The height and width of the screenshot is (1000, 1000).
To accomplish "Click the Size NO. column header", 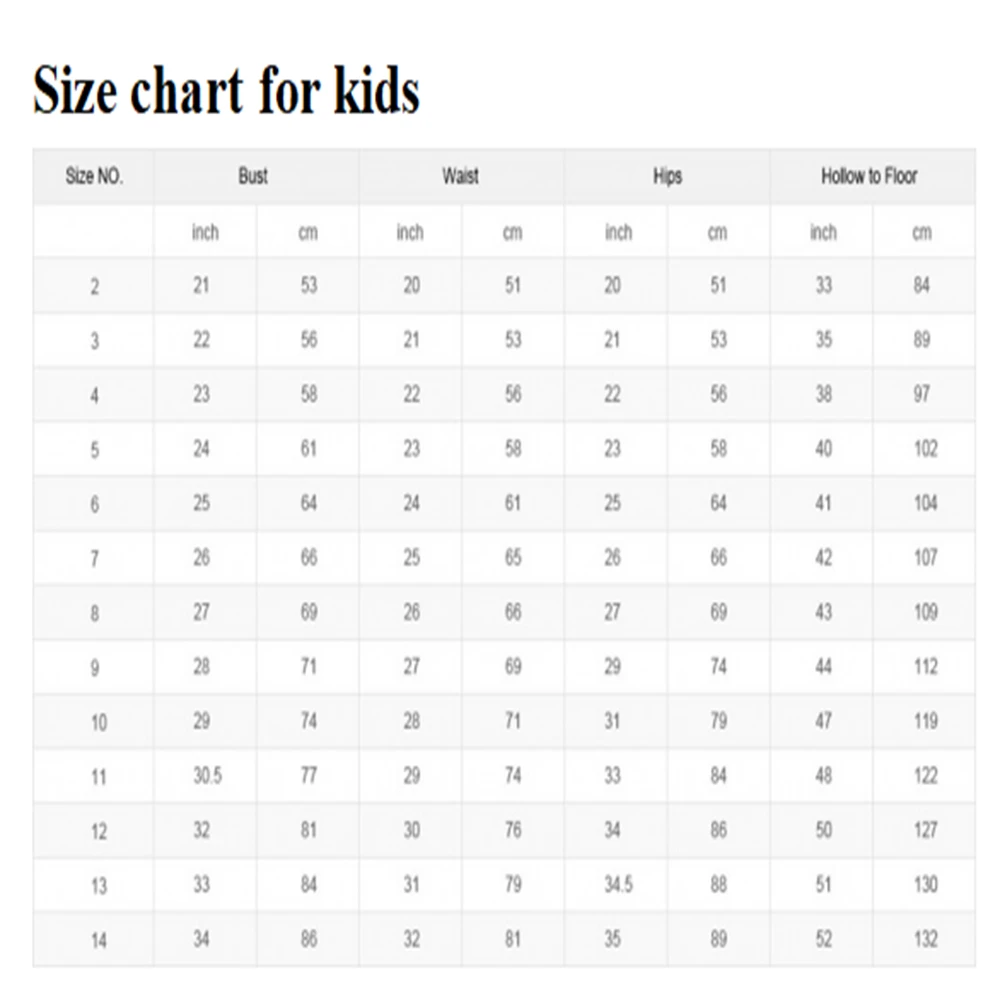I will click(93, 177).
